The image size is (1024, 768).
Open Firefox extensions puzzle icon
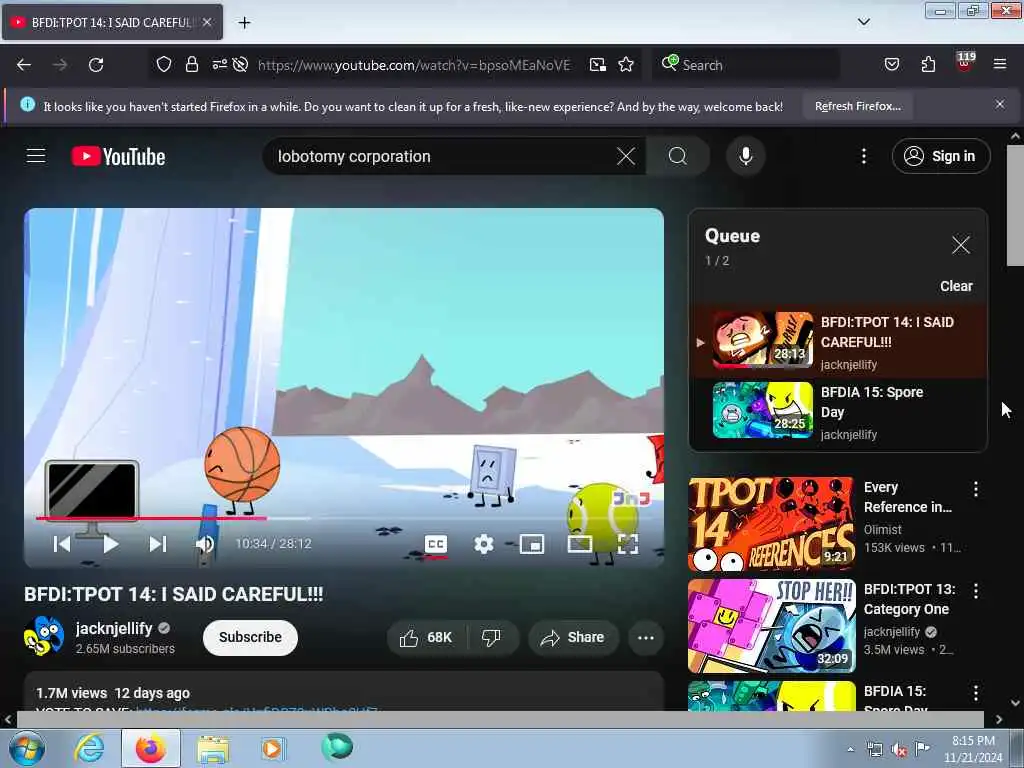click(x=928, y=64)
